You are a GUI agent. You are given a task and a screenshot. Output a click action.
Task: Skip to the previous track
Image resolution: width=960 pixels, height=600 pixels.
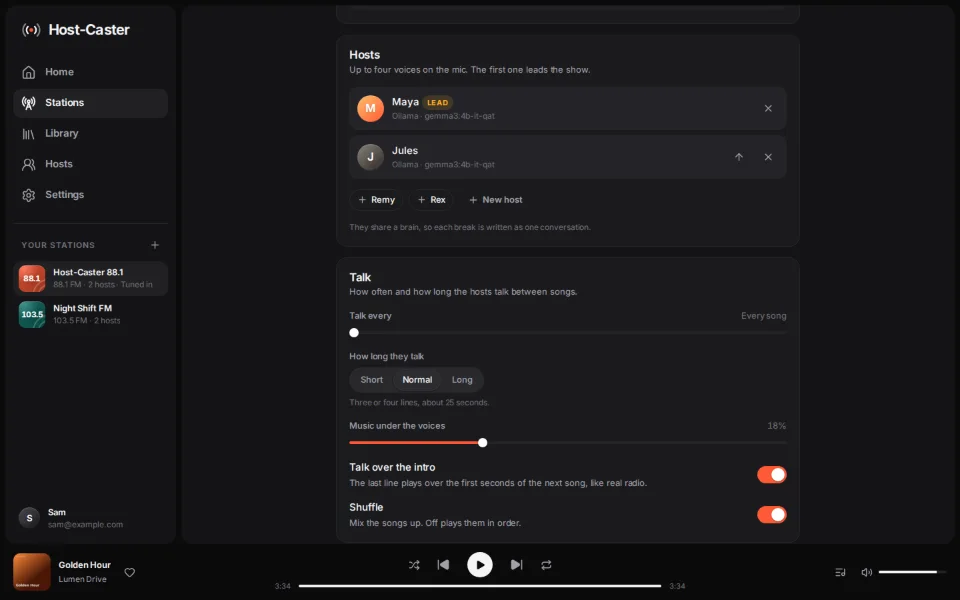443,565
